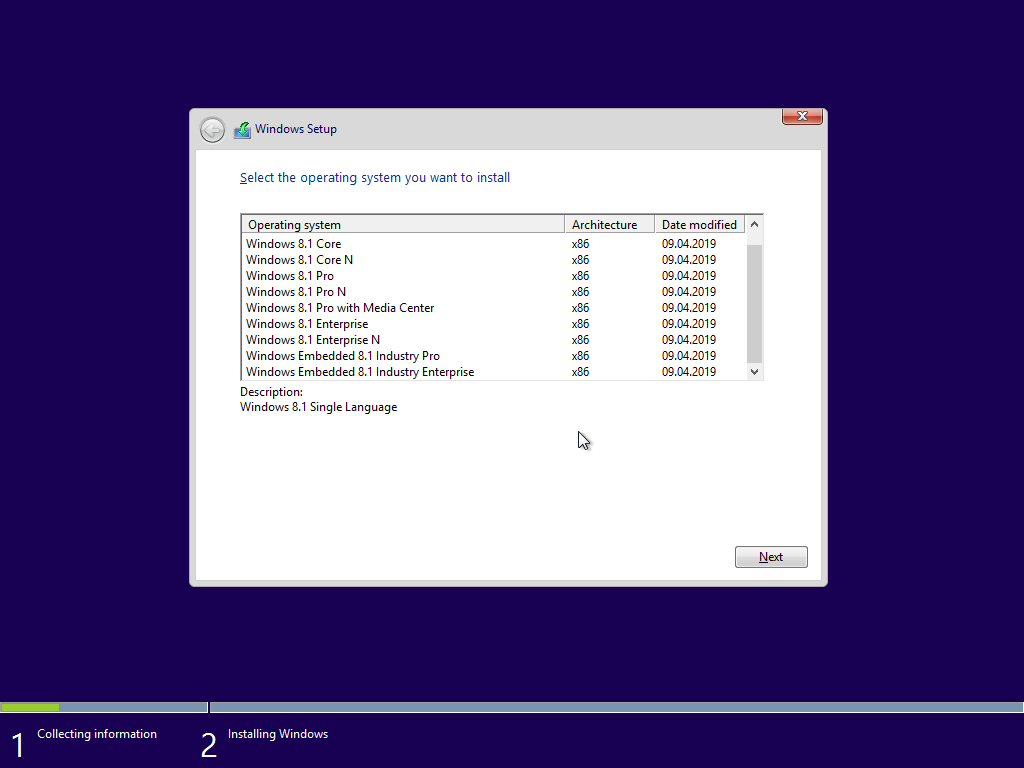Image resolution: width=1024 pixels, height=768 pixels.
Task: Sort by Architecture column header
Action: point(609,225)
